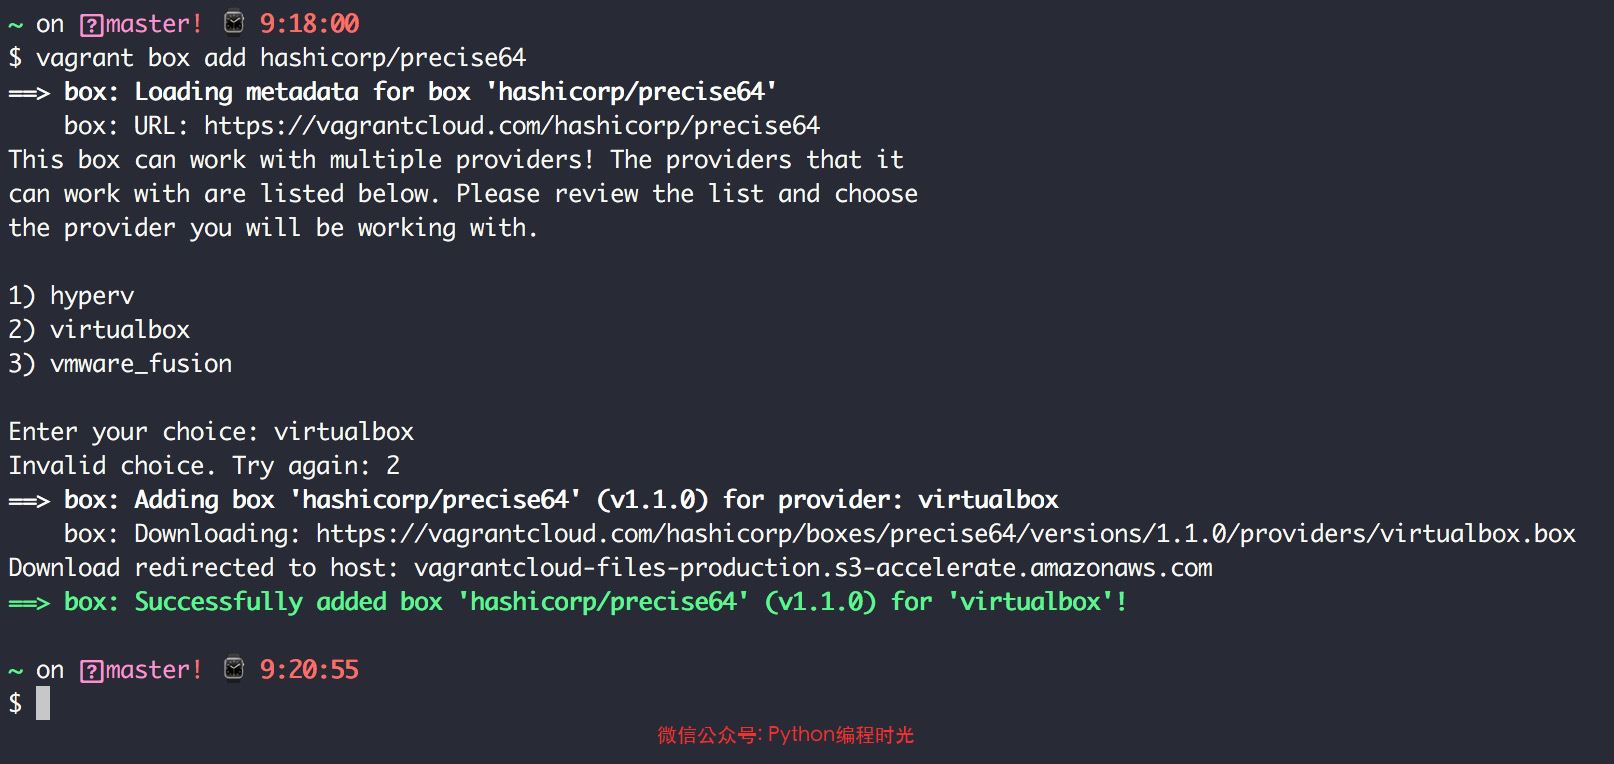Select option 3) vmware_fusion
The image size is (1614, 764).
(120, 364)
